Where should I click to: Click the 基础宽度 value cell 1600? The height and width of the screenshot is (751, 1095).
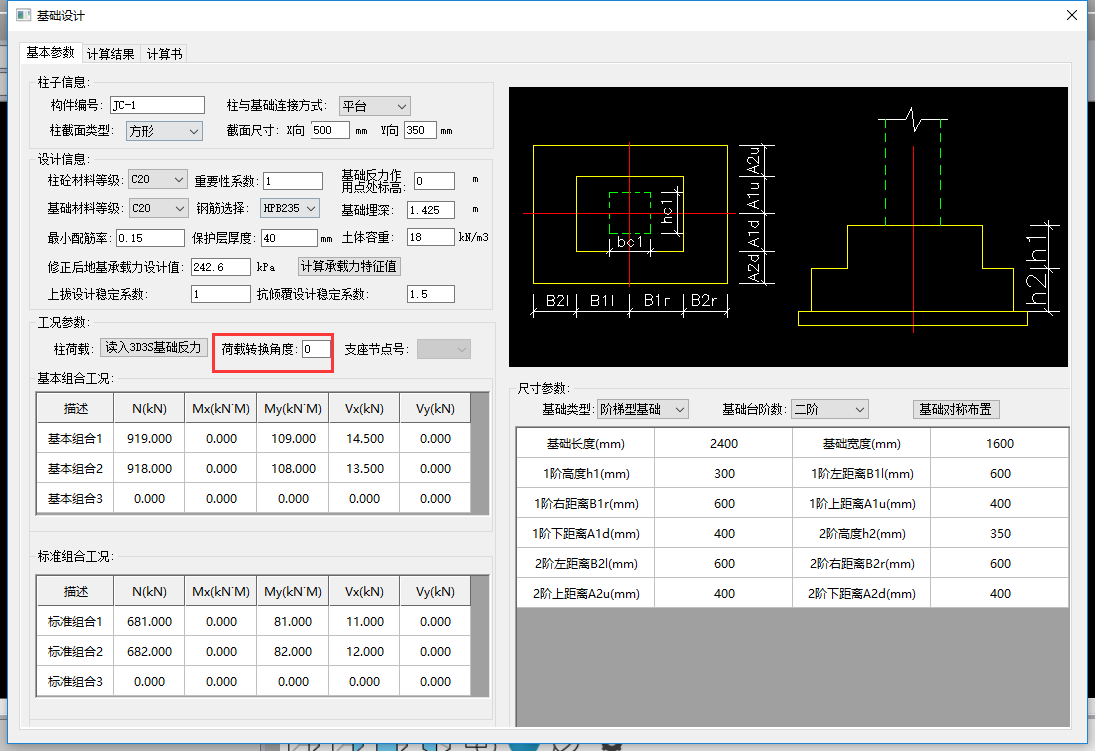point(1000,444)
